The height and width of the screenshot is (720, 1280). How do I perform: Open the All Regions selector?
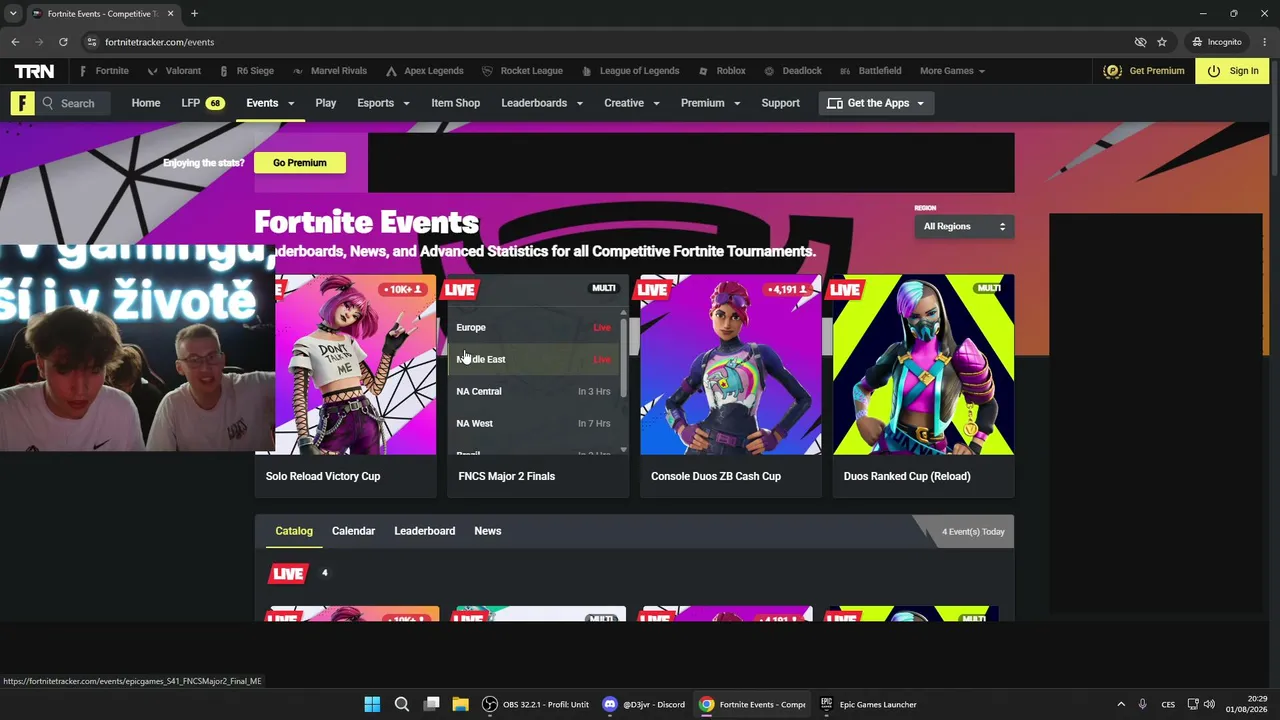(964, 227)
